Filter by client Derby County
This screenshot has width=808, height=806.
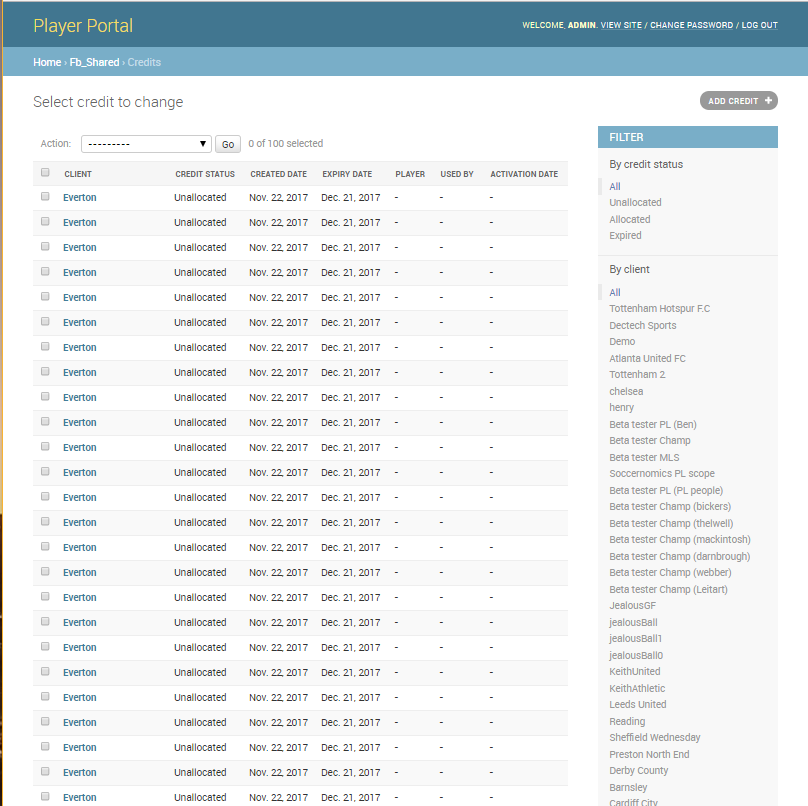tap(638, 770)
